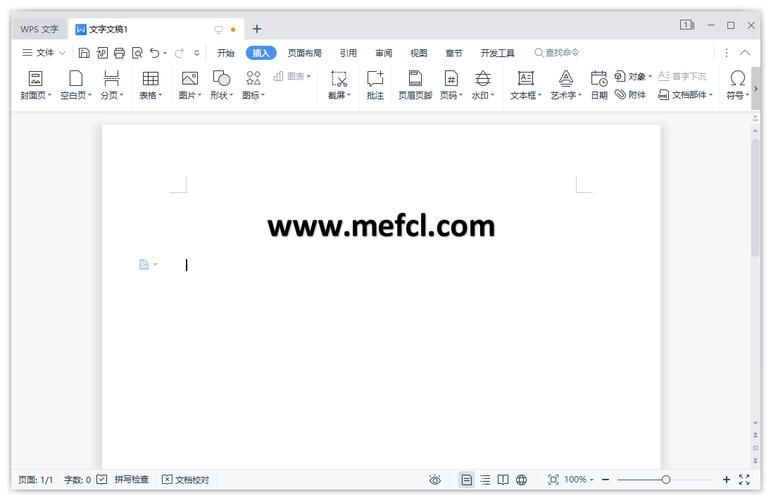Switch to the 开始 tab
Screen dimensions: 771x500
pos(226,53)
